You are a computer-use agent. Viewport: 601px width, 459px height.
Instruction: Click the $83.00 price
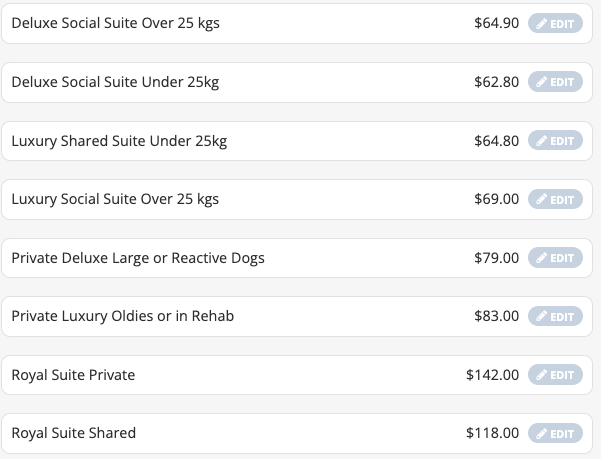pyautogui.click(x=497, y=316)
